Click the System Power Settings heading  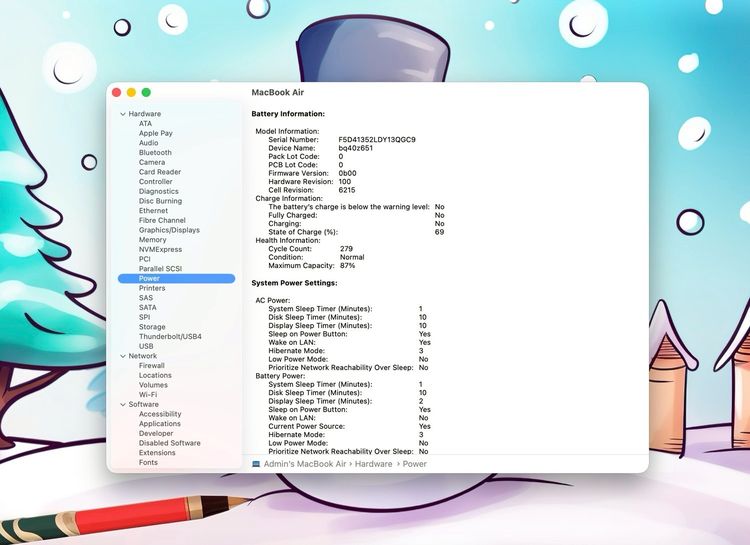click(294, 283)
